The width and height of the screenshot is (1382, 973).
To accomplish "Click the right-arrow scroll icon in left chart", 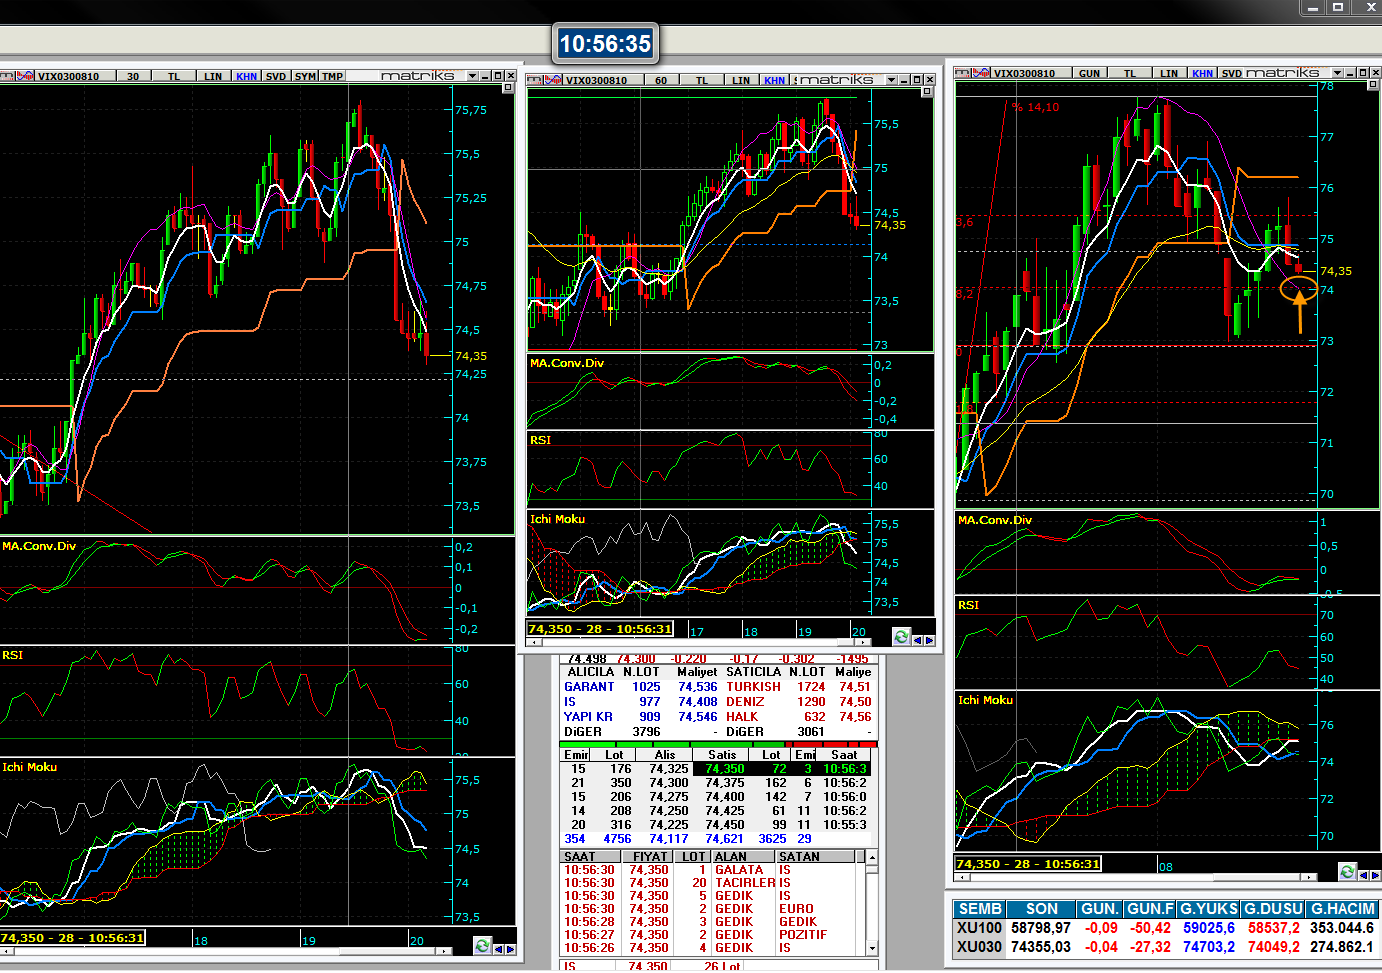I will click(x=511, y=948).
